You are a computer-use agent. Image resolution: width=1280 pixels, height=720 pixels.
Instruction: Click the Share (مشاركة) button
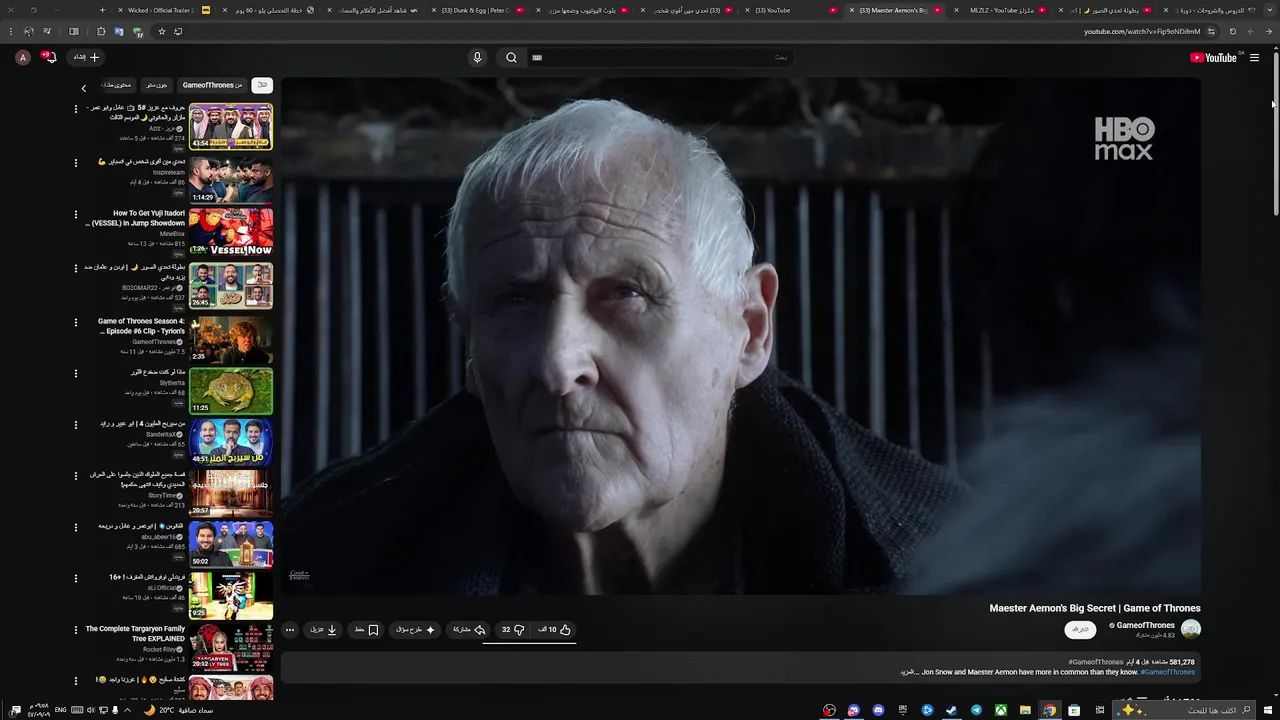469,630
